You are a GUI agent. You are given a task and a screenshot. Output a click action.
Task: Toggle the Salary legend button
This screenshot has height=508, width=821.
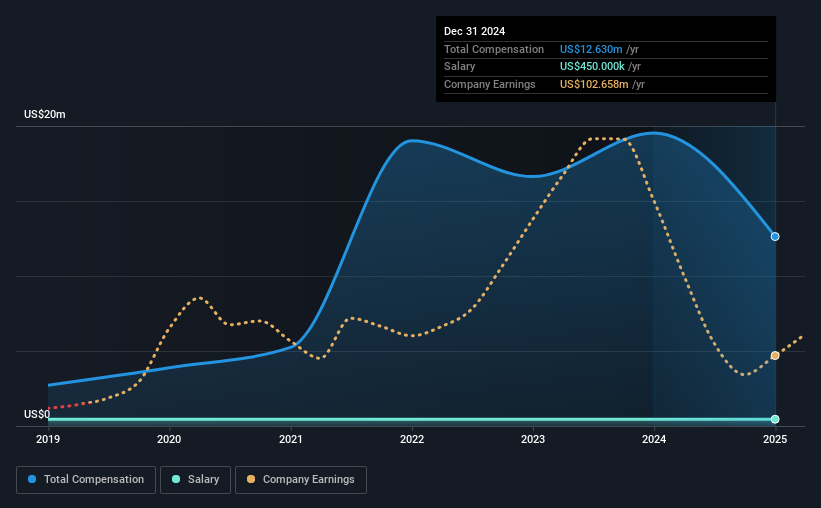point(195,480)
